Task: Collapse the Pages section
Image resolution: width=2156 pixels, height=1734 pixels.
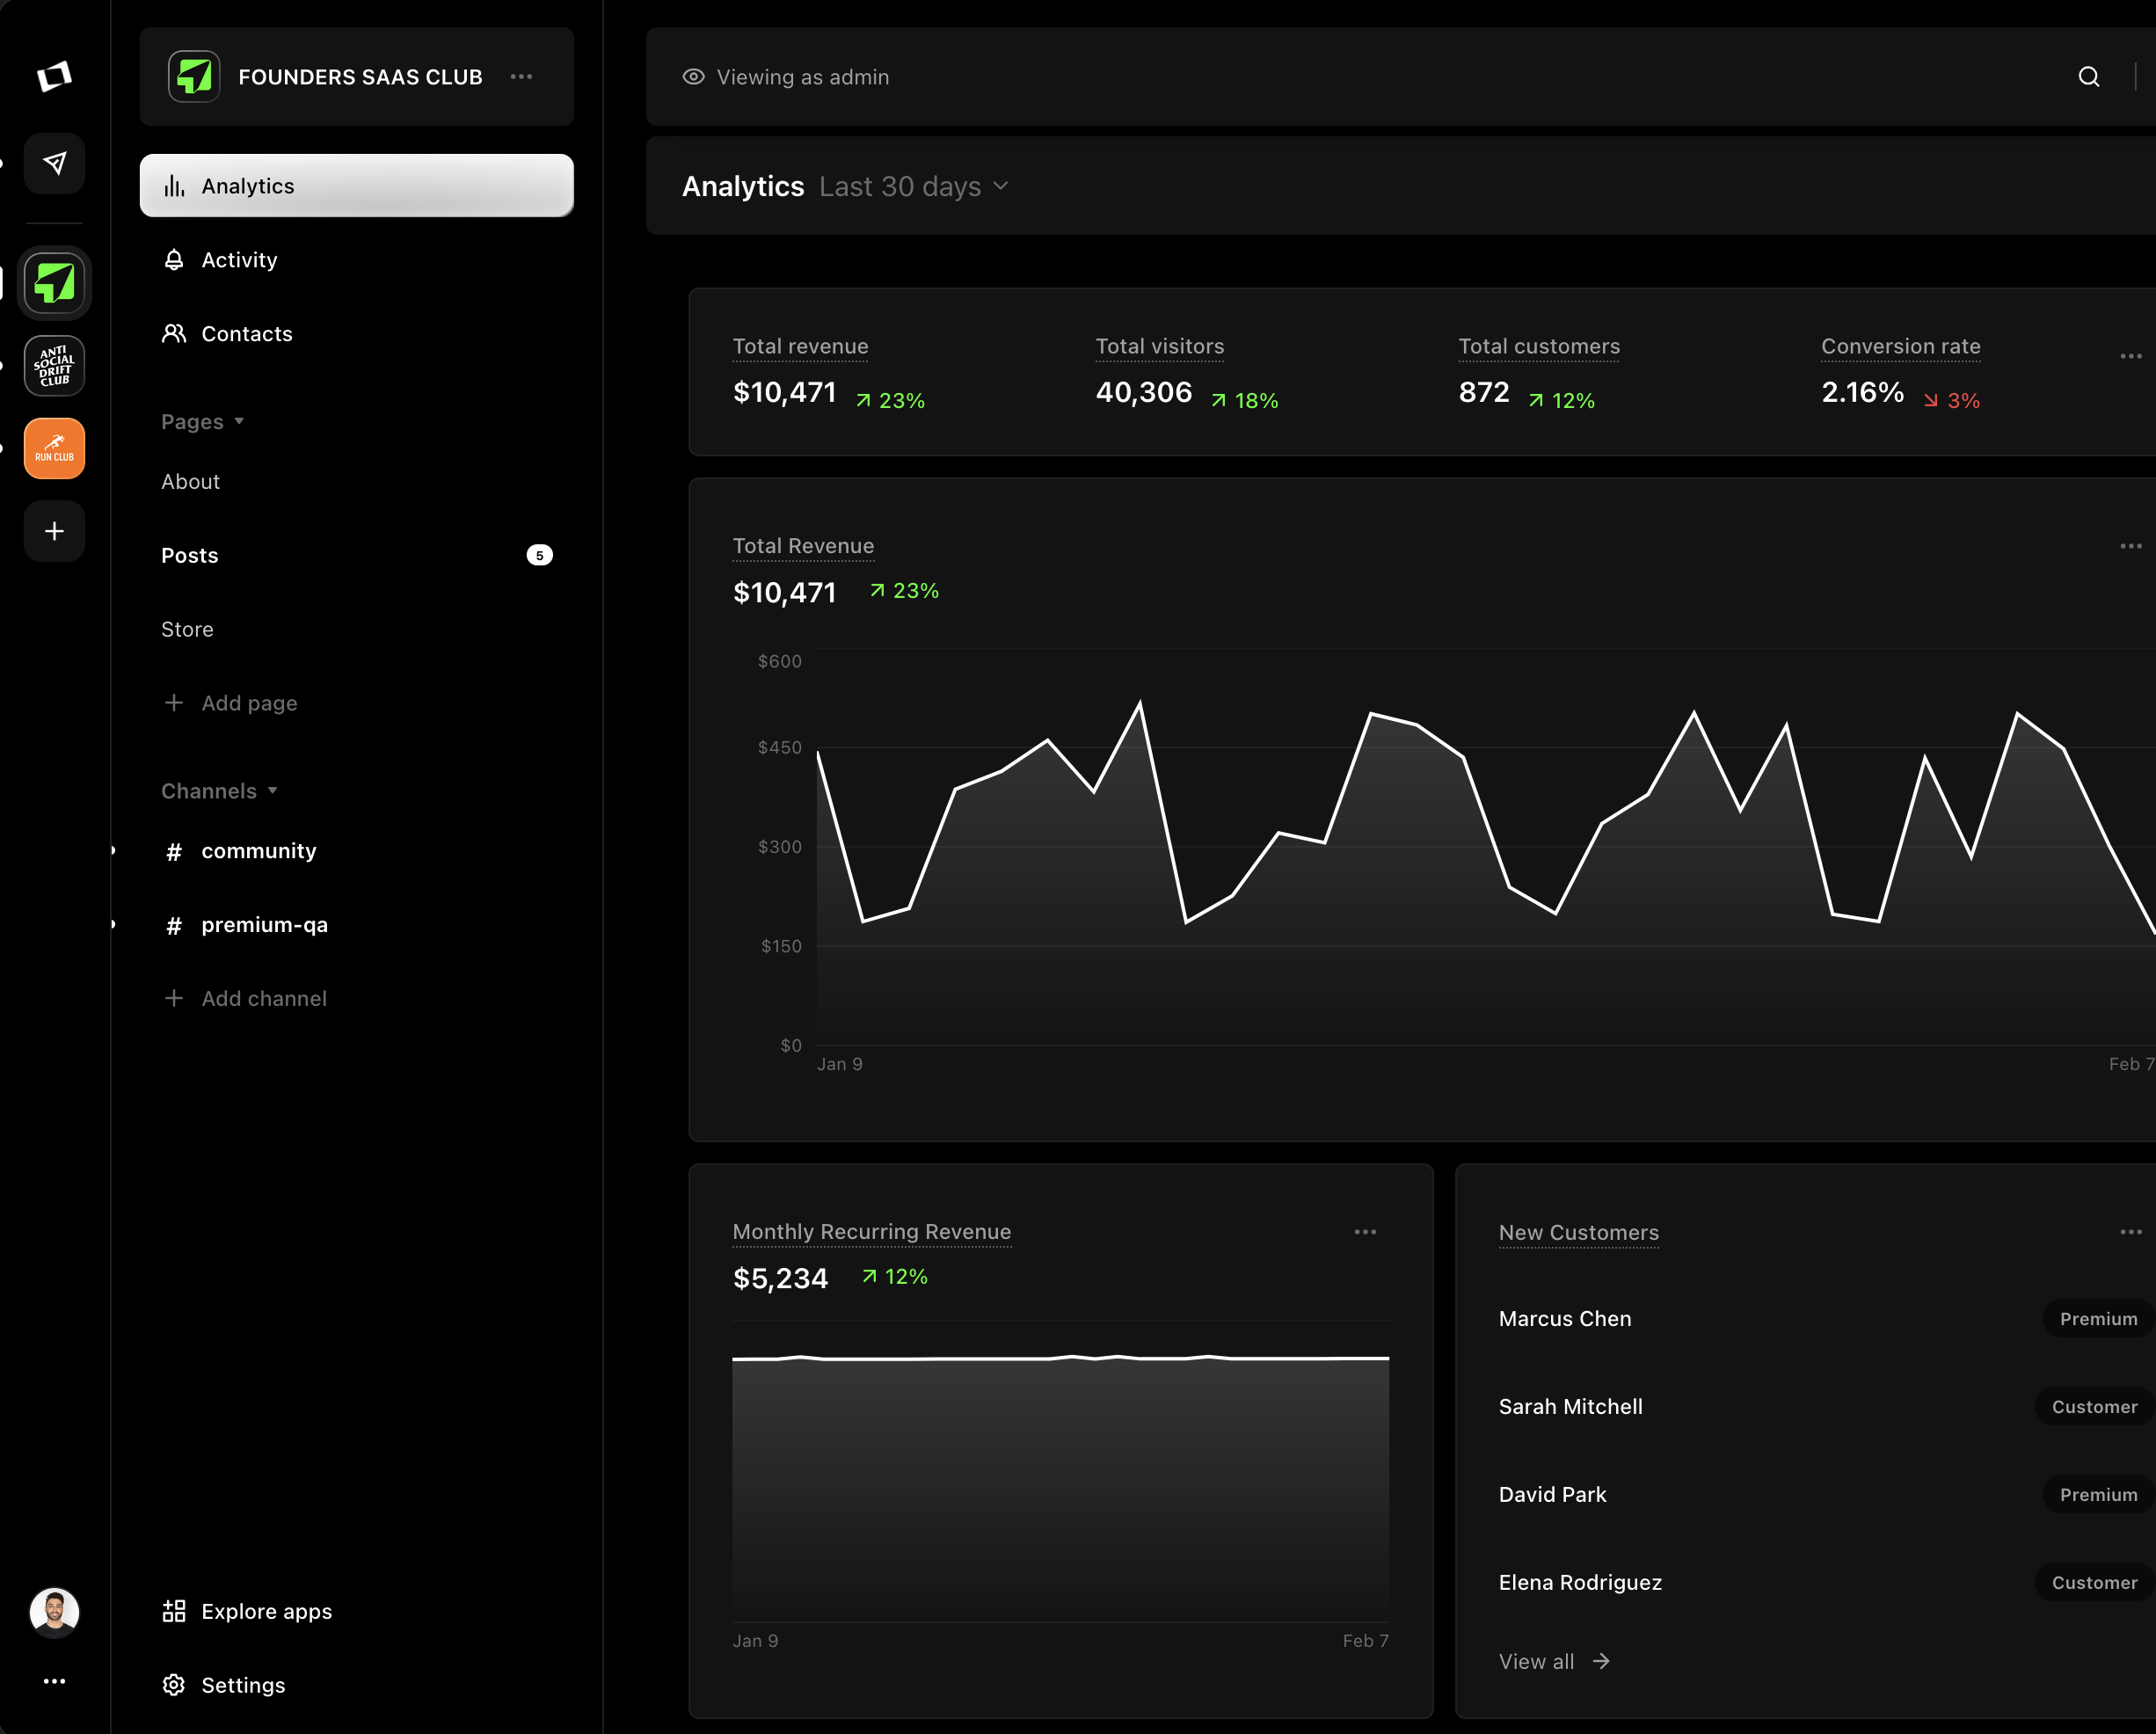Action: tap(201, 421)
